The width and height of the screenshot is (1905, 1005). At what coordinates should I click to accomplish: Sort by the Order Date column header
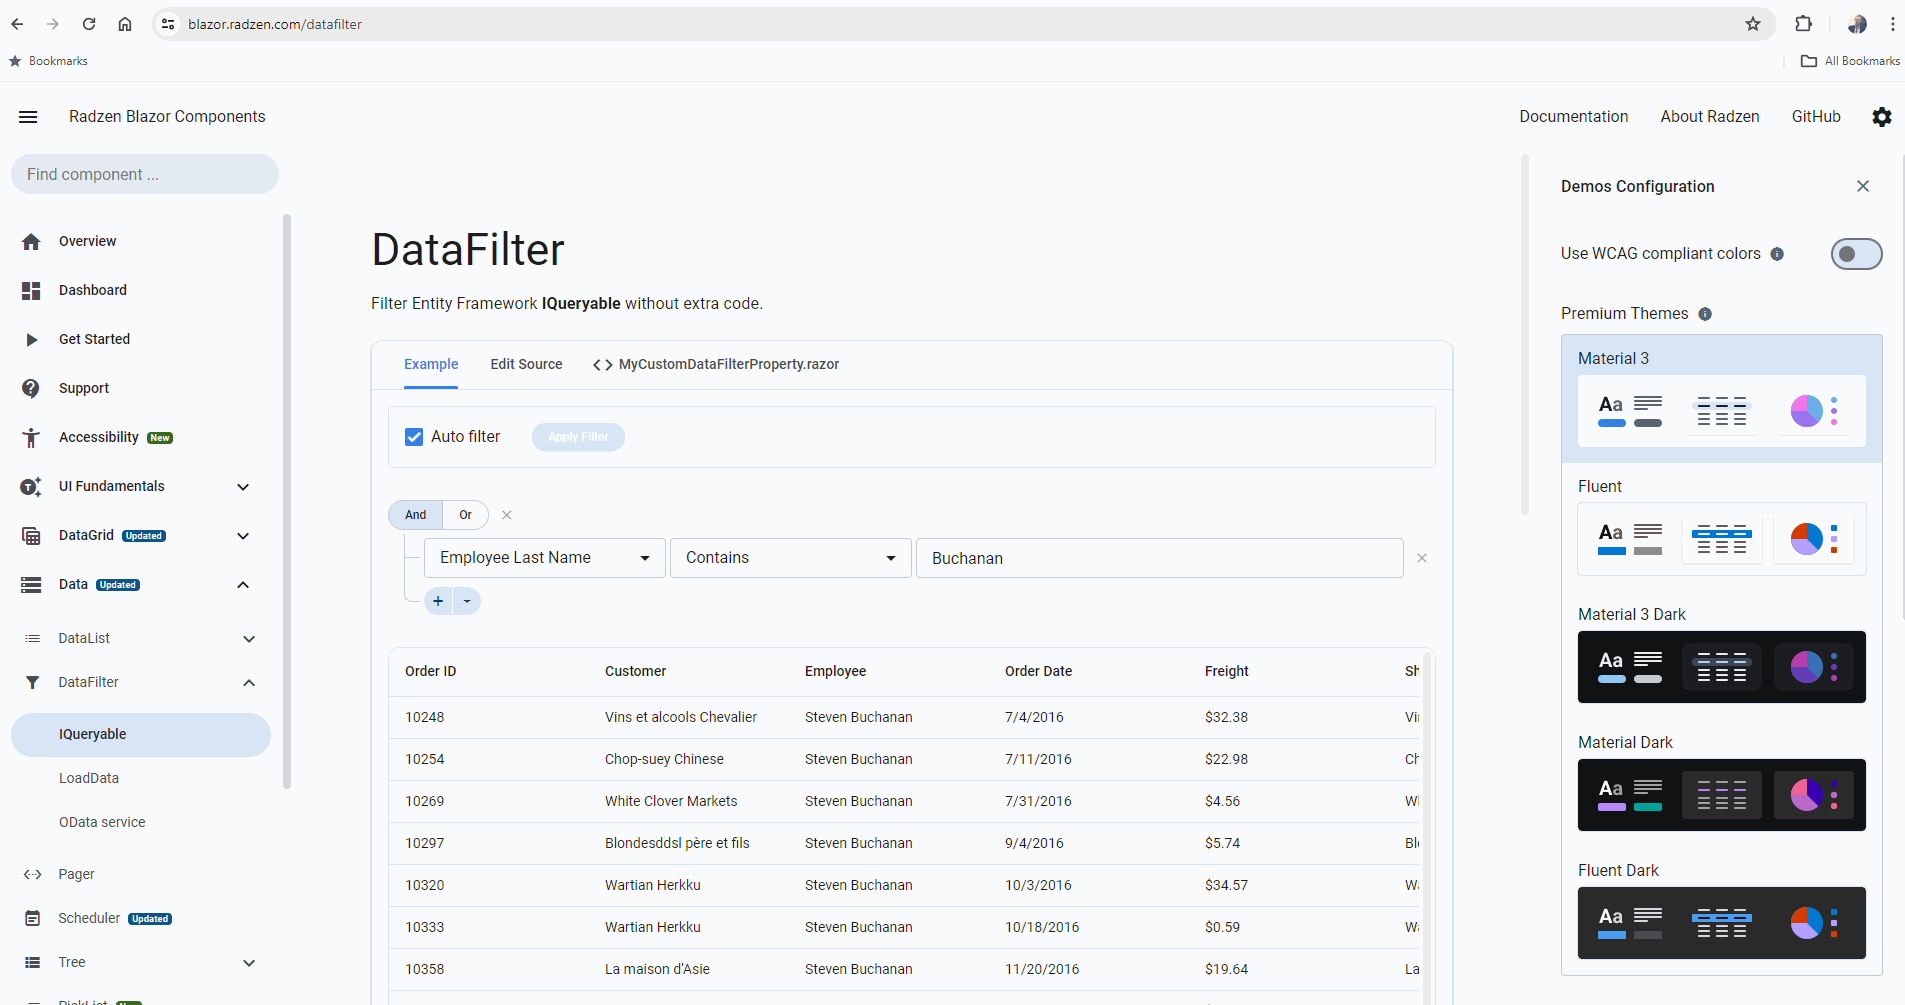(x=1038, y=672)
